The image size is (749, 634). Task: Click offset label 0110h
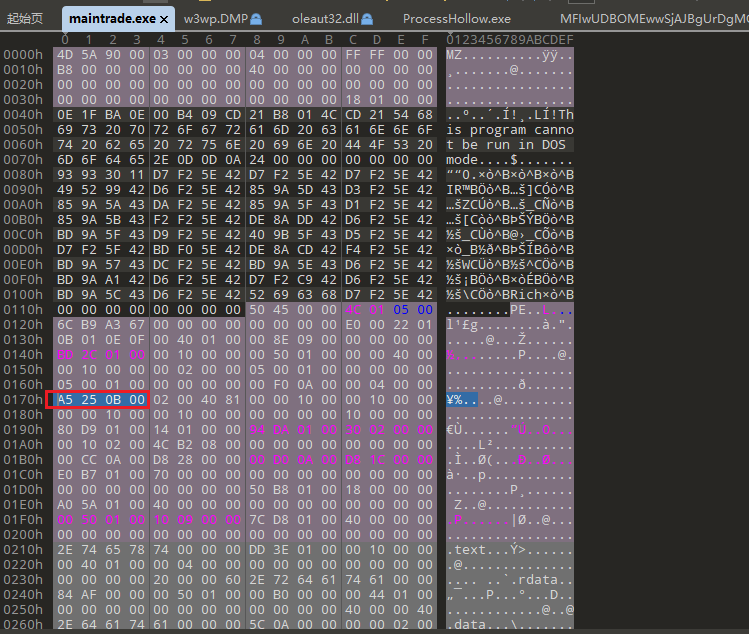(x=23, y=310)
